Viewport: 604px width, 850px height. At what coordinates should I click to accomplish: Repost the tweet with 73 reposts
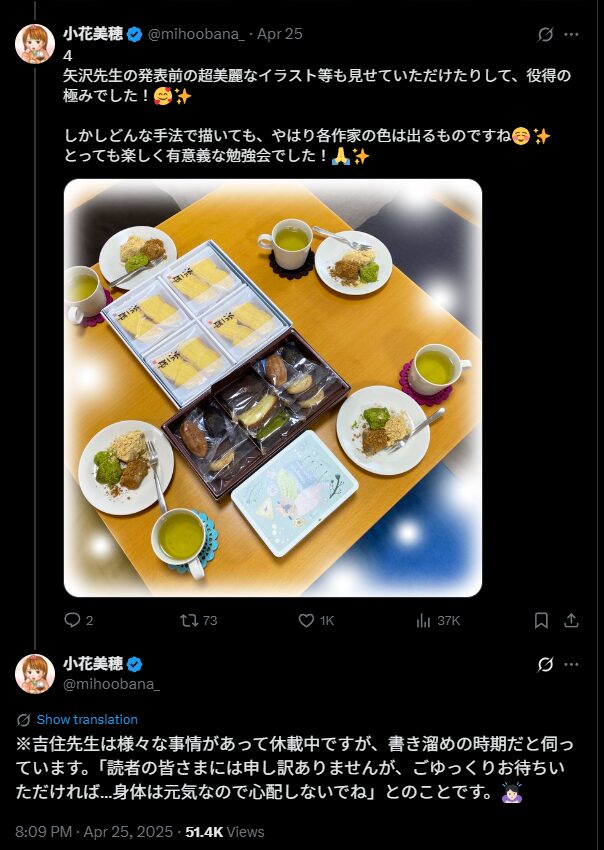coord(189,620)
